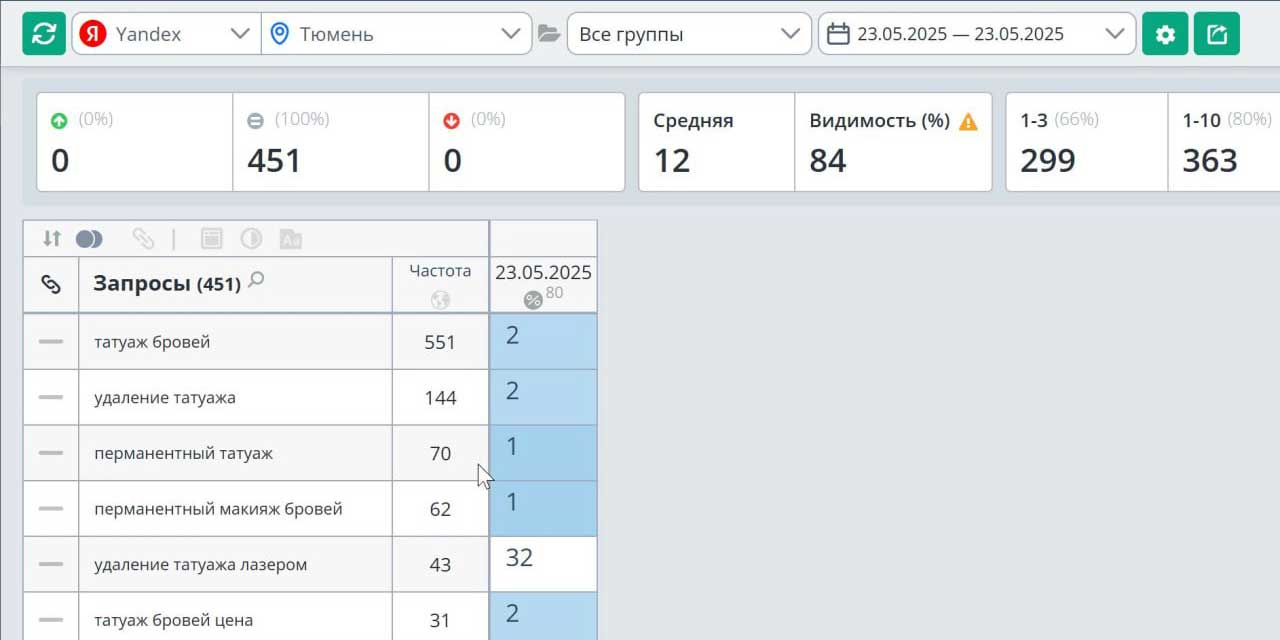Toggle the half-circle contrast icon
The image size is (1280, 640).
click(x=251, y=239)
